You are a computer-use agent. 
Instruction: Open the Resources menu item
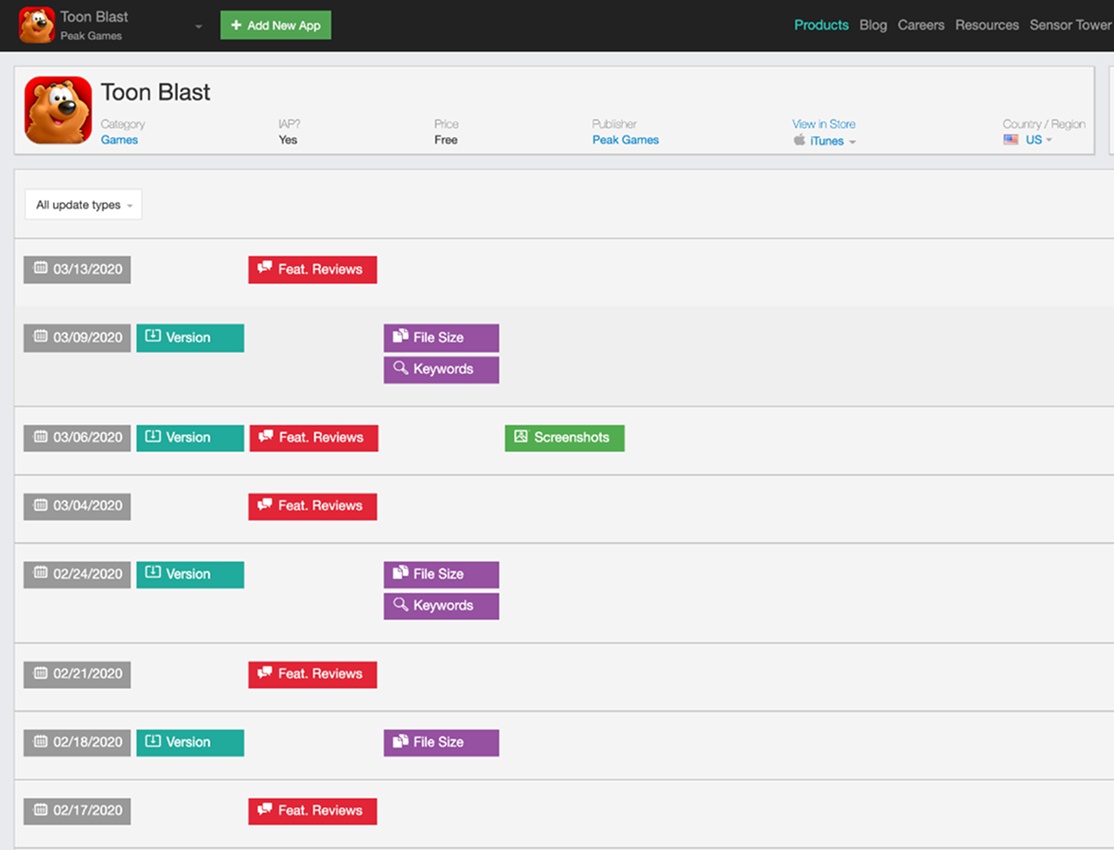point(987,24)
